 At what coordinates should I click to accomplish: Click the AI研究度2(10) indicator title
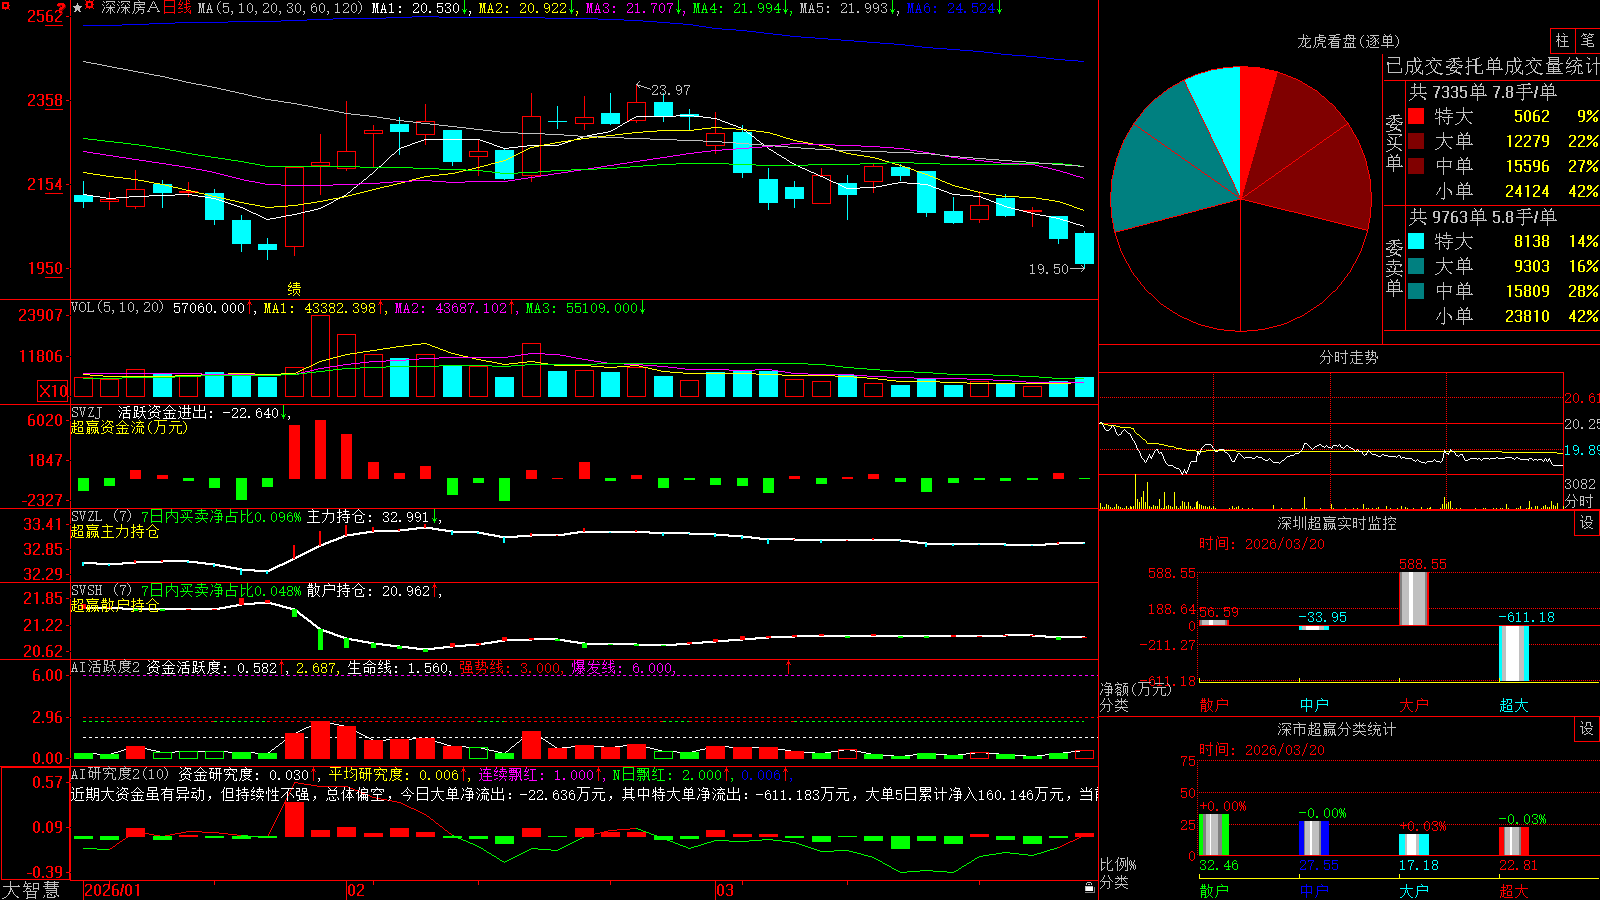pyautogui.click(x=120, y=774)
